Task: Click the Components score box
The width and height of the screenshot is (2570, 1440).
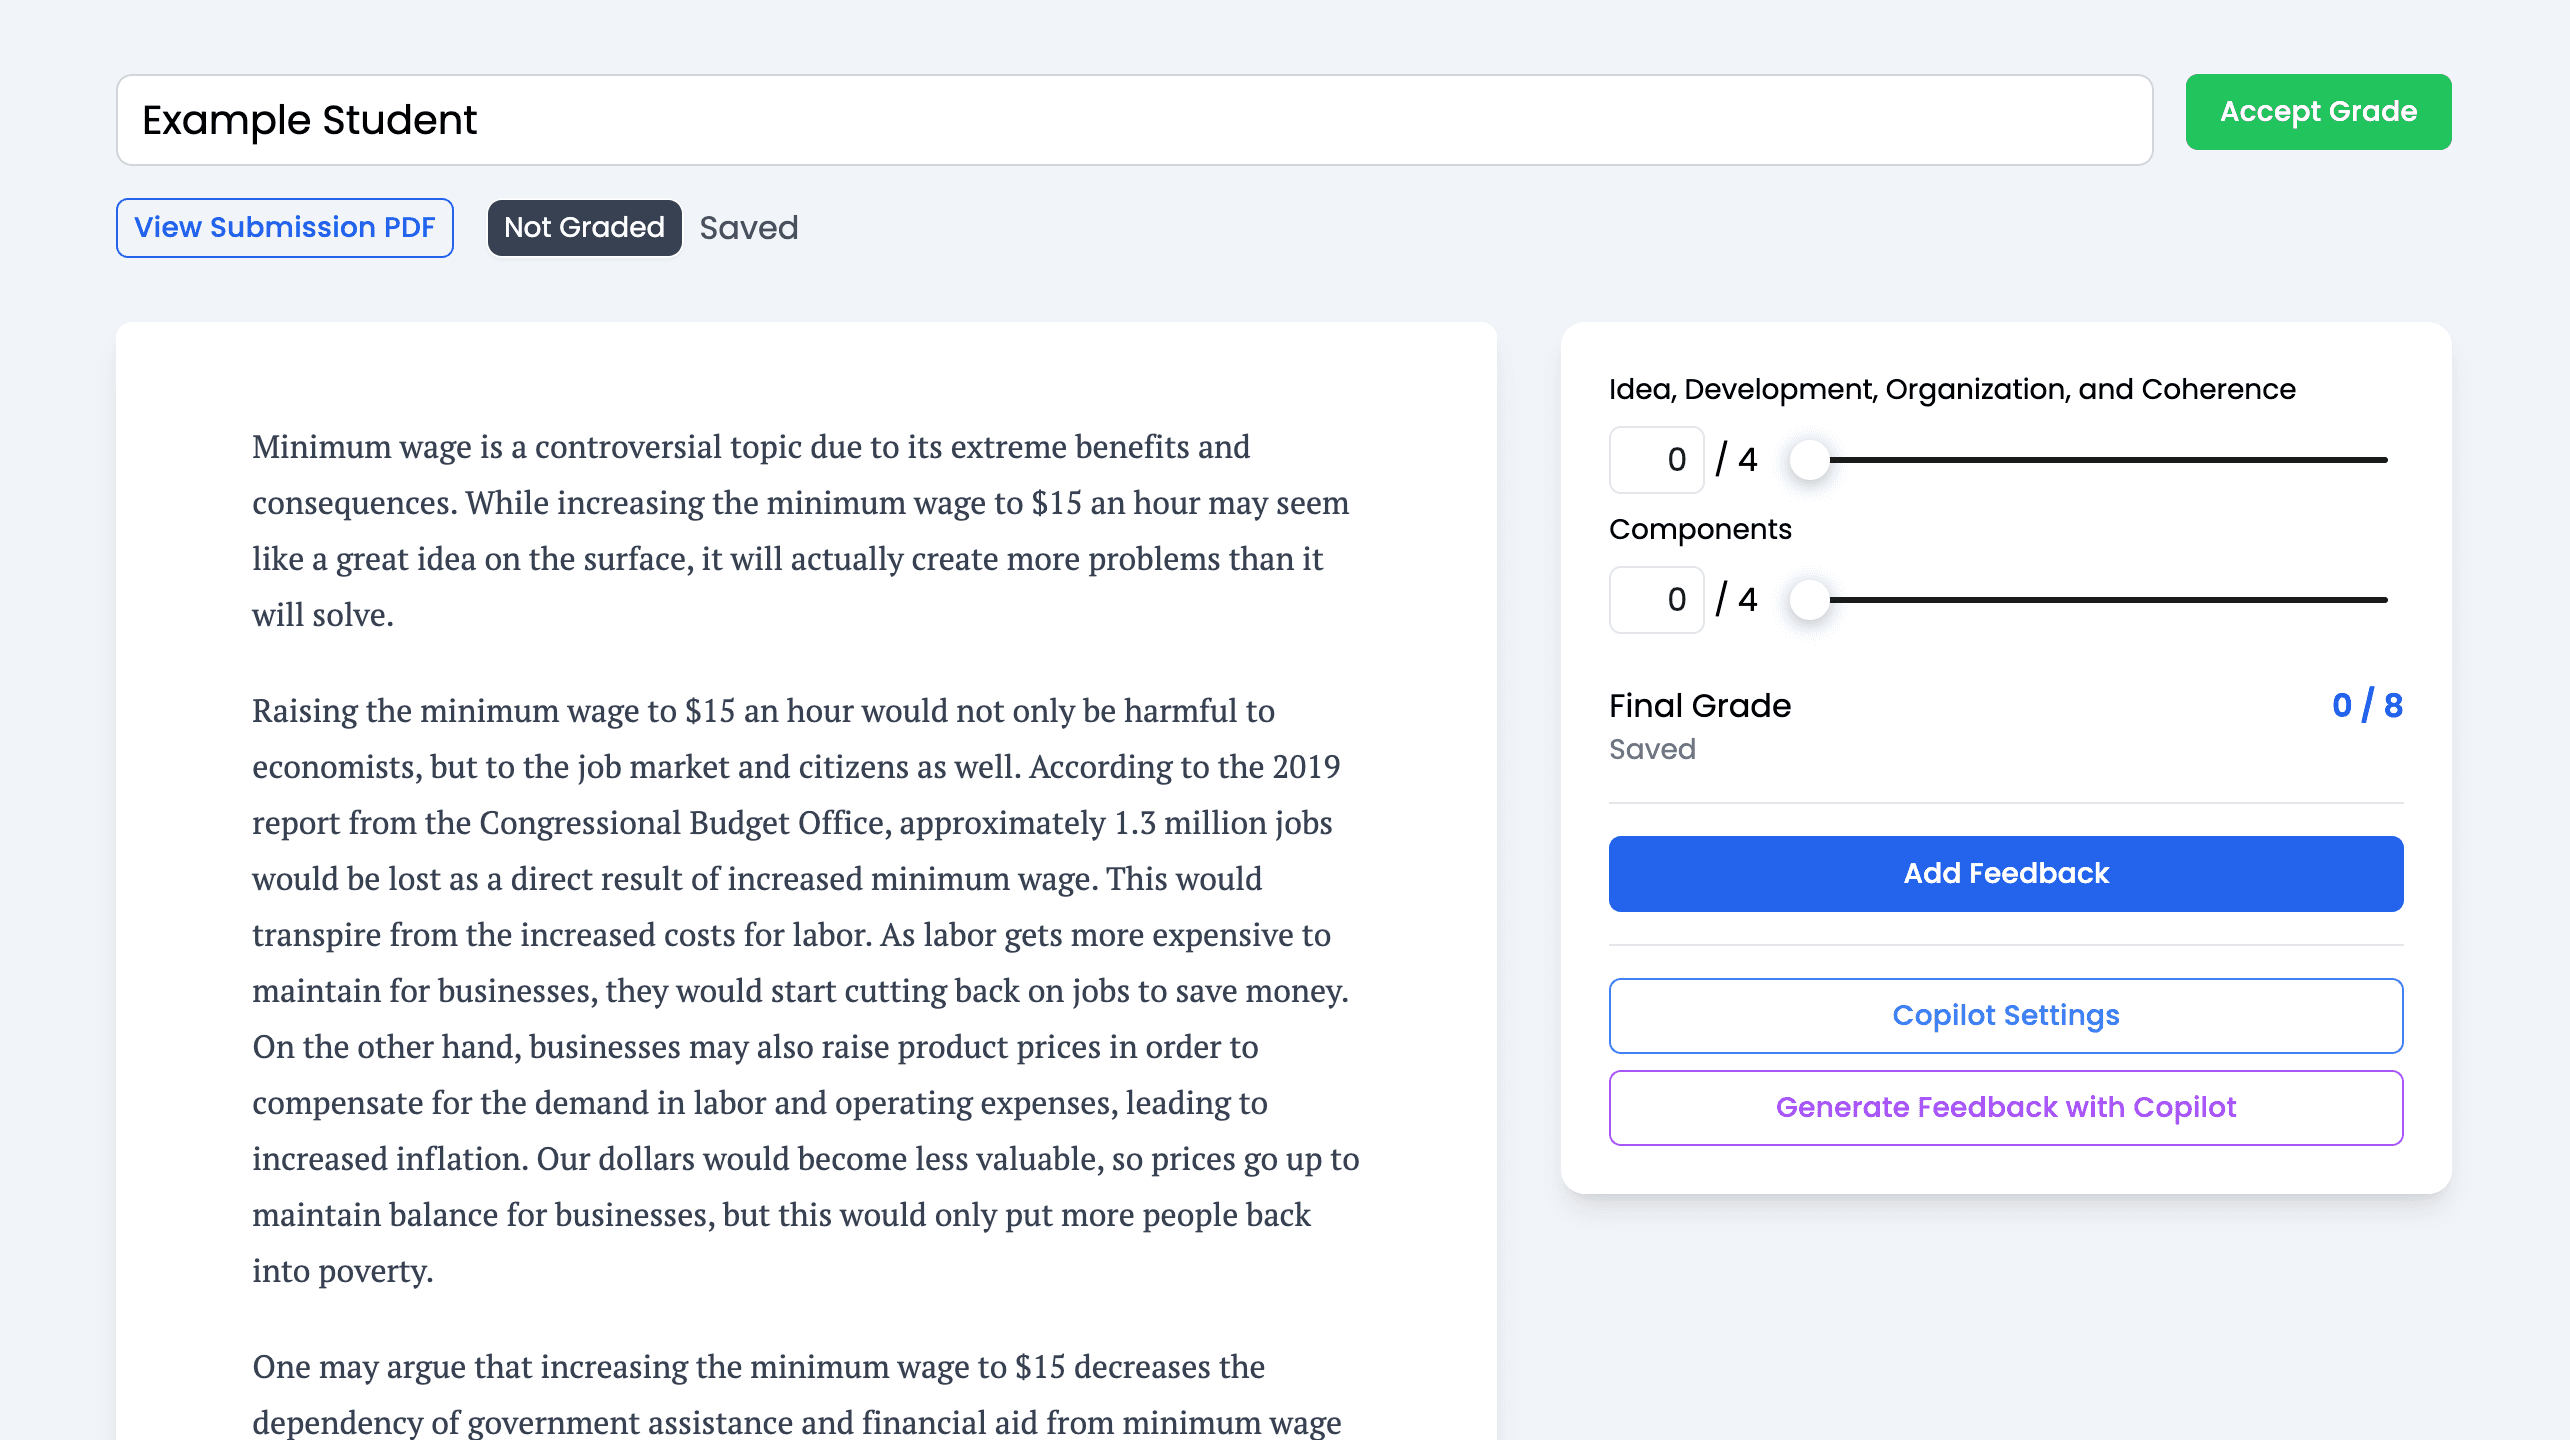Action: point(1656,599)
